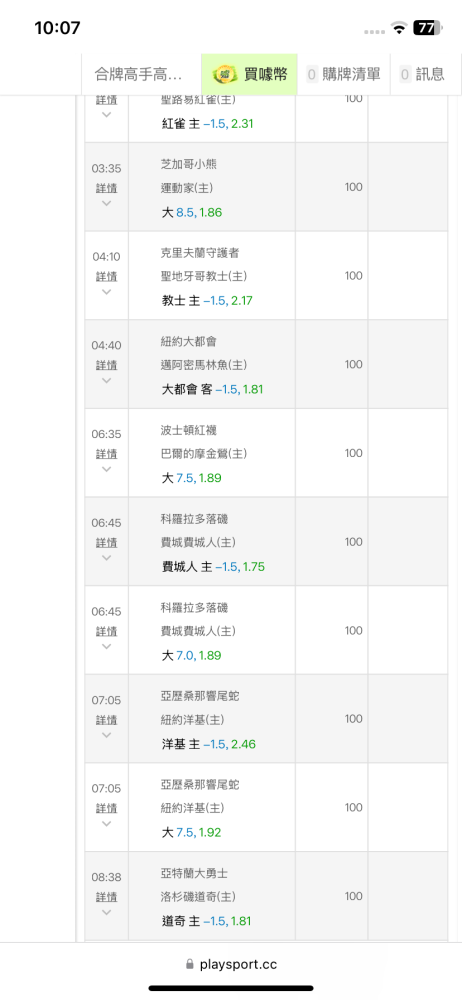Open the 購牌清單 tab
The width and height of the screenshot is (462, 1000).
coord(345,75)
